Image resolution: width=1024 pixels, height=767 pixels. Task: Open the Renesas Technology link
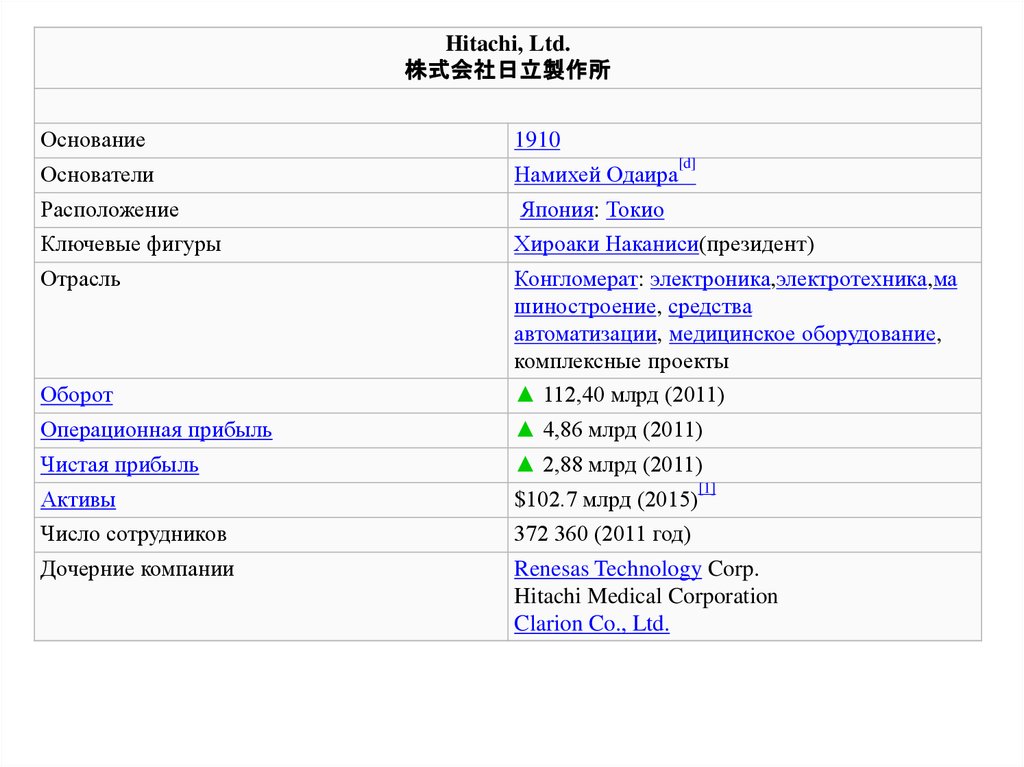[607, 569]
